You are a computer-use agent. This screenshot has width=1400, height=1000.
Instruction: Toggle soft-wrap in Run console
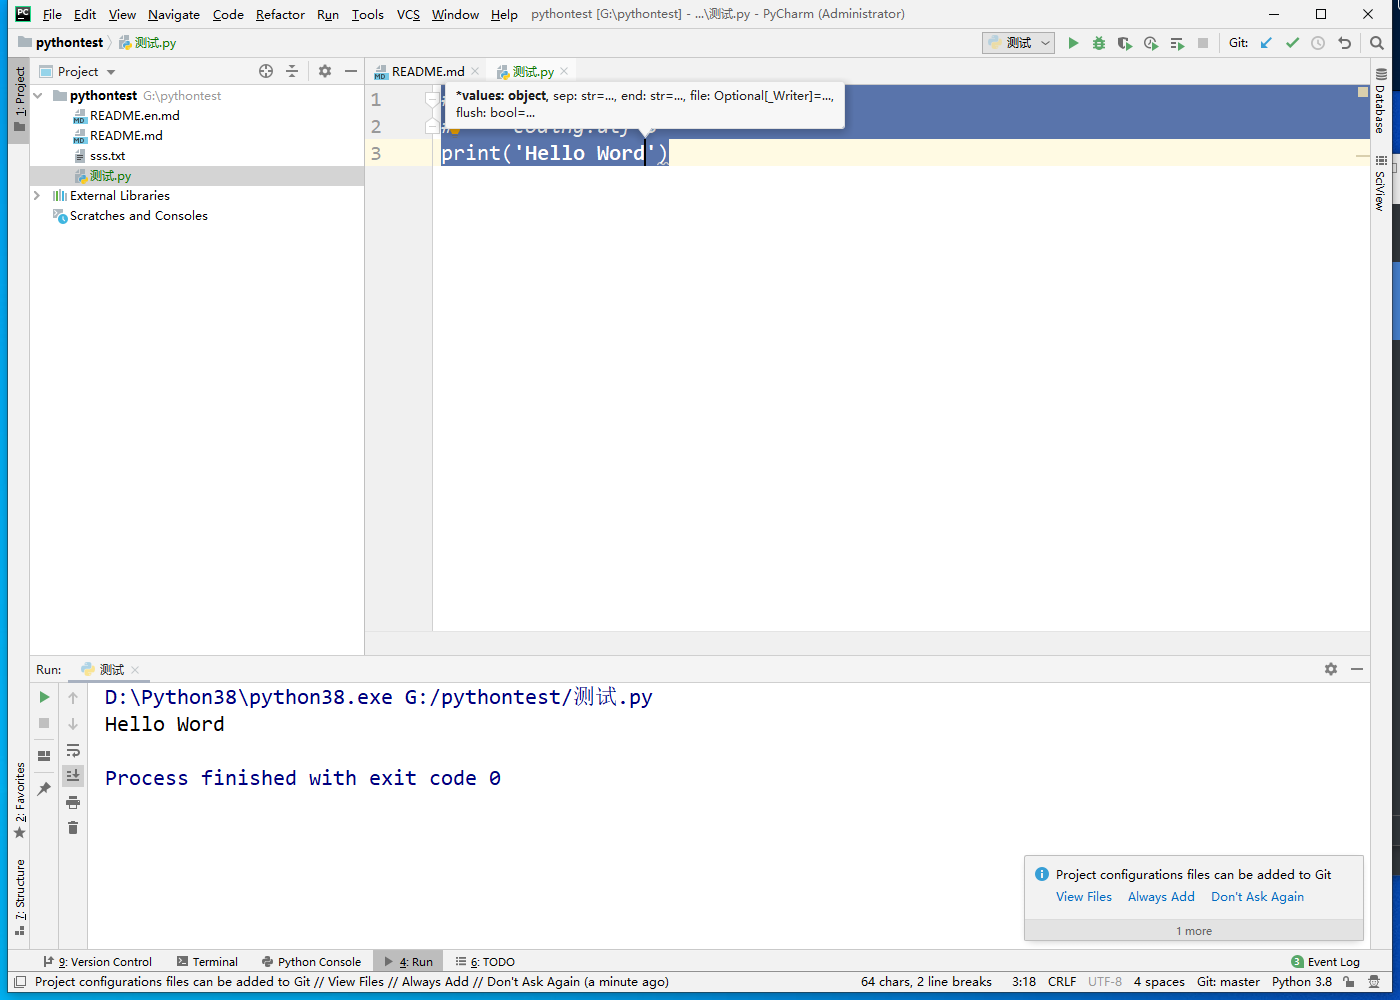[73, 750]
